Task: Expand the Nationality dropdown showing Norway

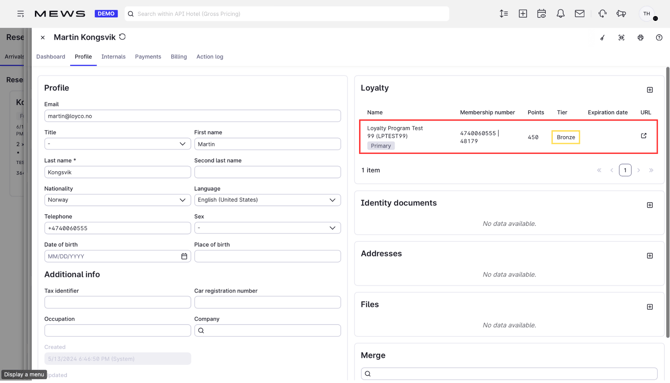Action: pos(118,200)
